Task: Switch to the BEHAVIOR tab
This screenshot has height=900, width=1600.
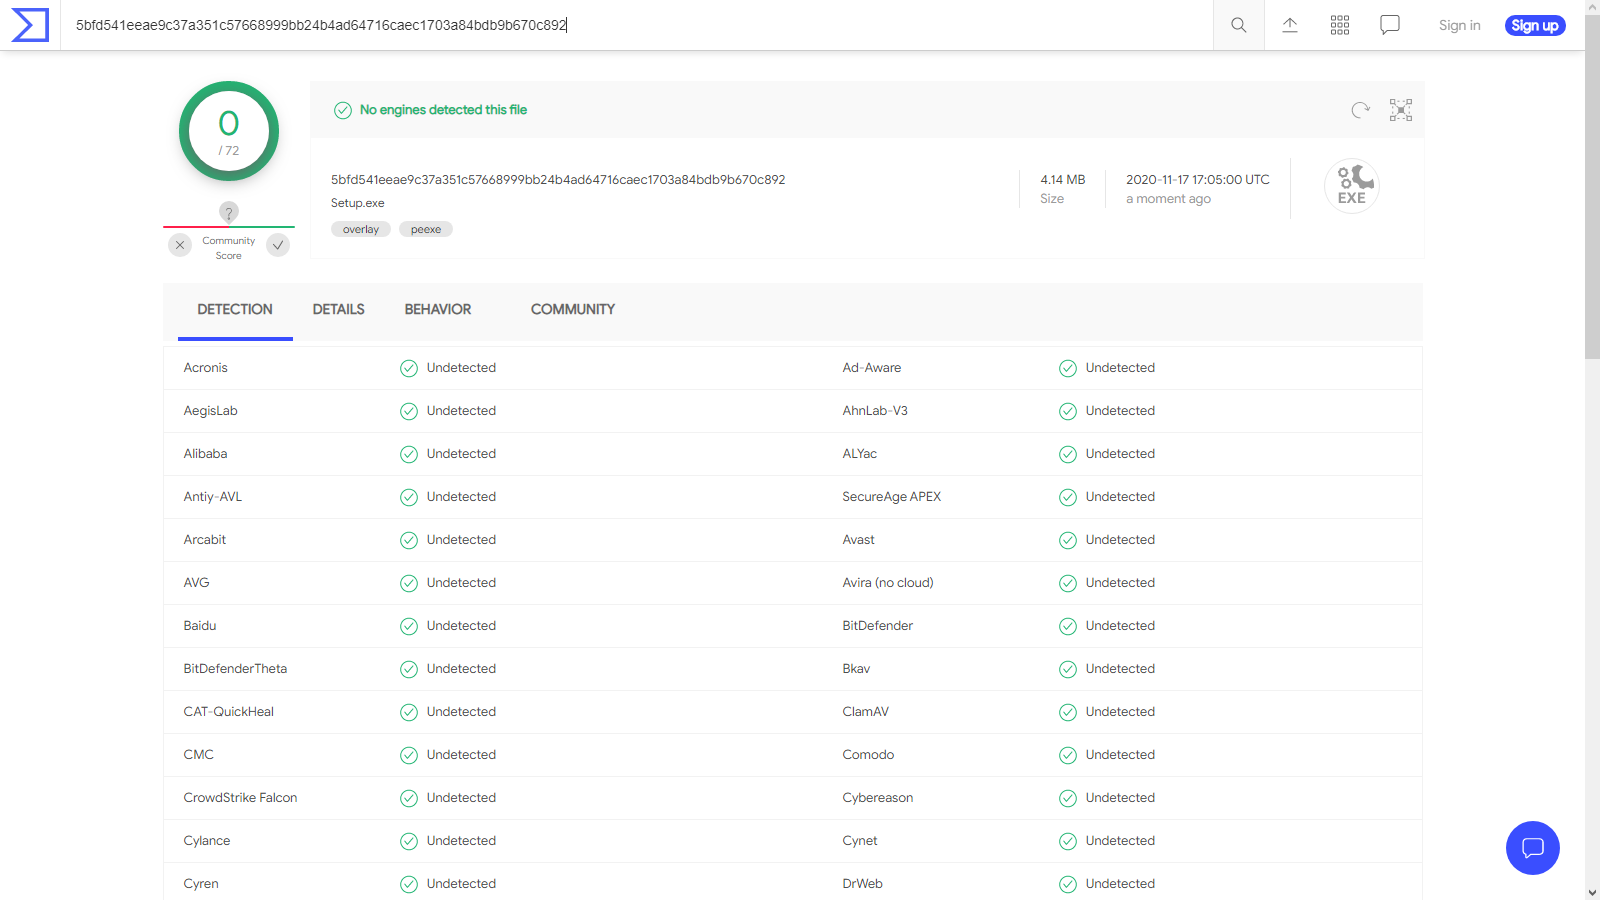Action: (x=438, y=310)
